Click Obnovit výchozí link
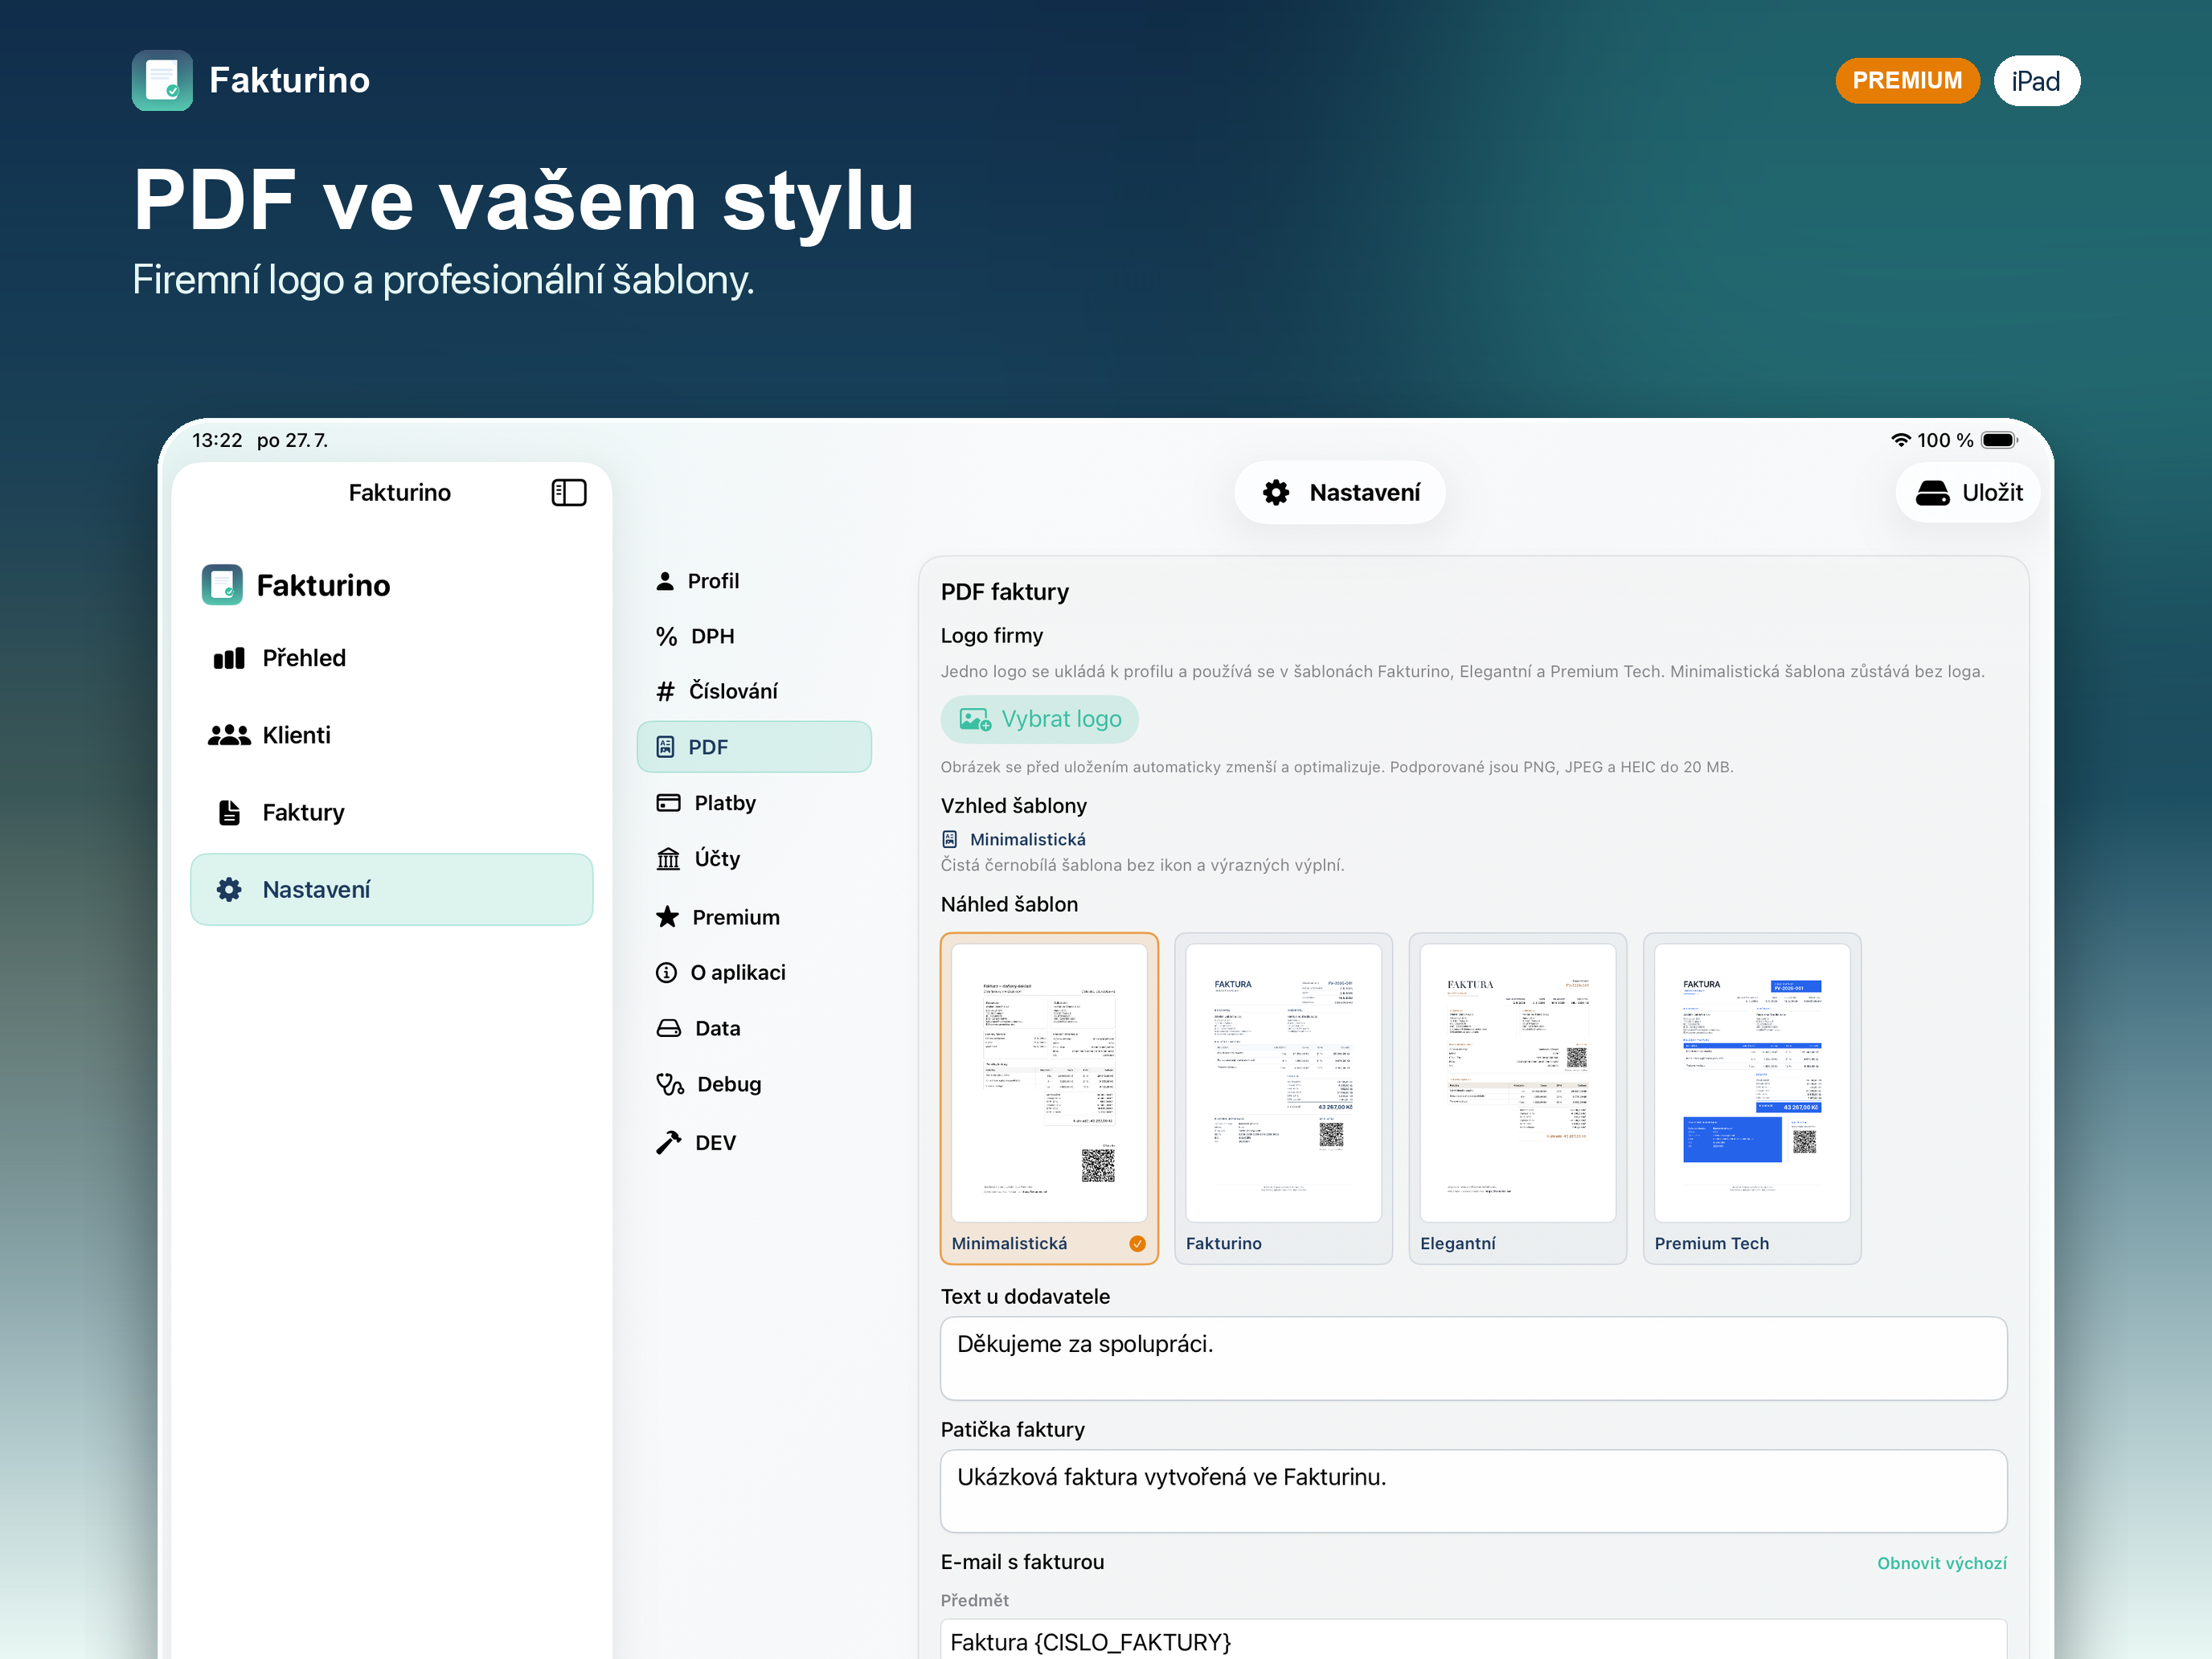The image size is (2212, 1659). click(x=1941, y=1563)
